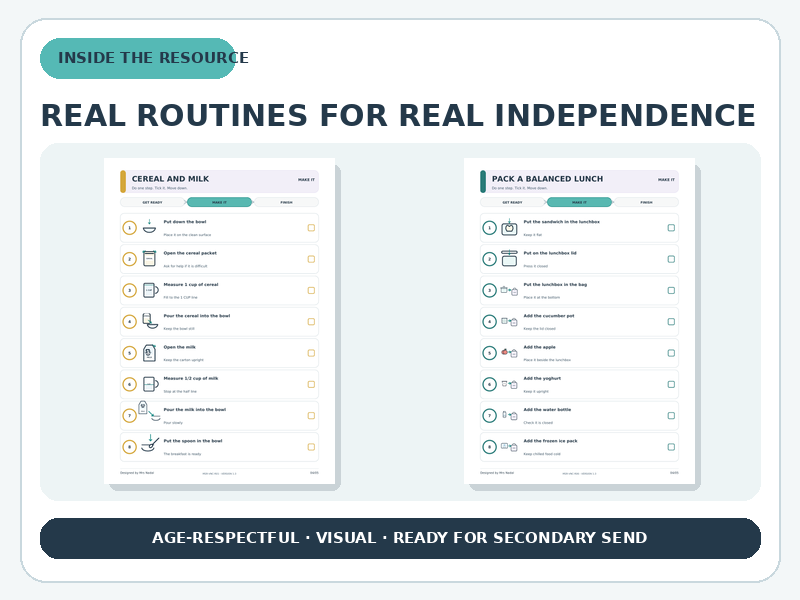The height and width of the screenshot is (600, 800).
Task: Select the cucumber pot icon
Action: [x=509, y=322]
